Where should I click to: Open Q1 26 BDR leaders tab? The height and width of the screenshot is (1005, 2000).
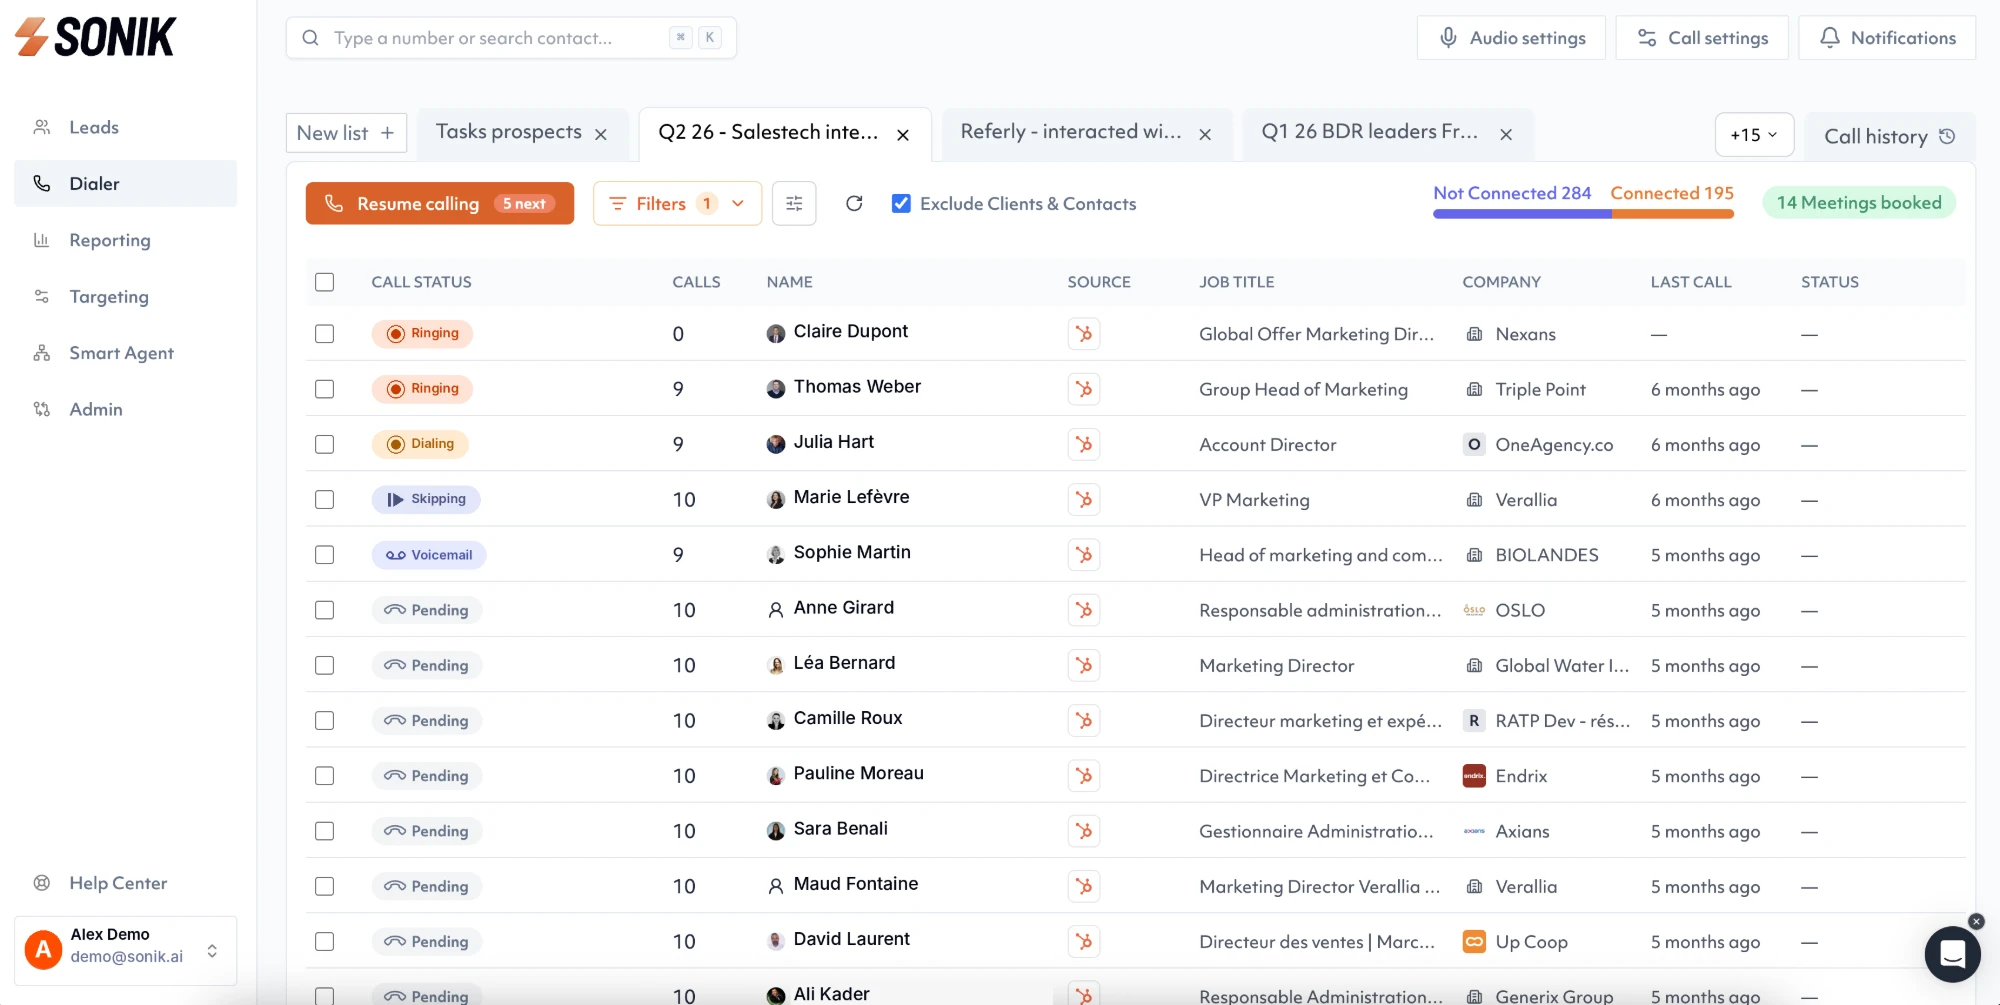[x=1369, y=132]
